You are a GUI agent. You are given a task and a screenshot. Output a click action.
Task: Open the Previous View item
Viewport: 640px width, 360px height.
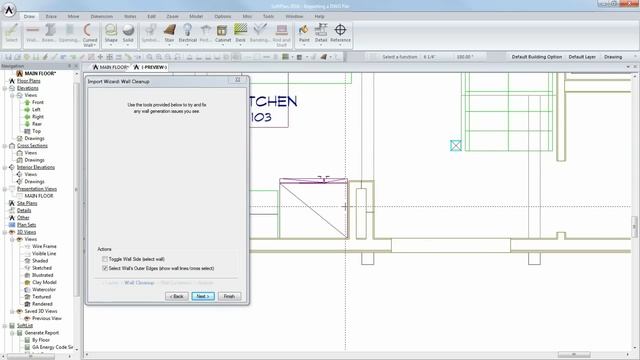[47, 318]
